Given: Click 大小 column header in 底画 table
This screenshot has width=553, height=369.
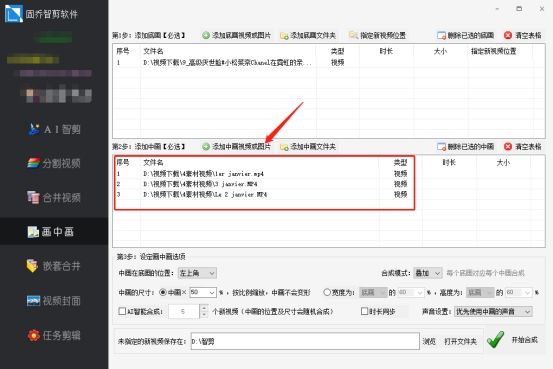Looking at the screenshot, I should point(440,51).
